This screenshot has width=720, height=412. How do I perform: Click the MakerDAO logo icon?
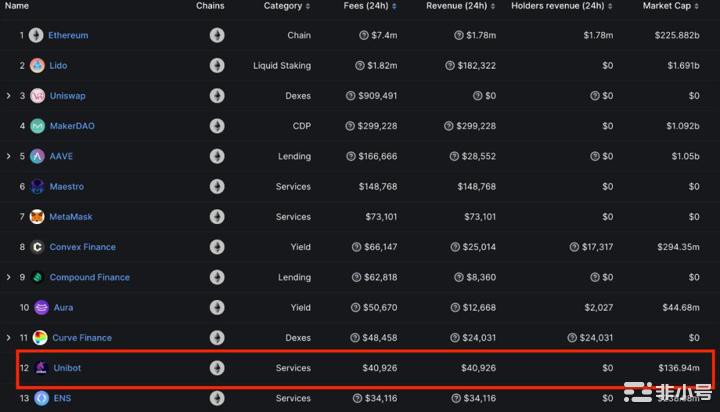tap(37, 126)
